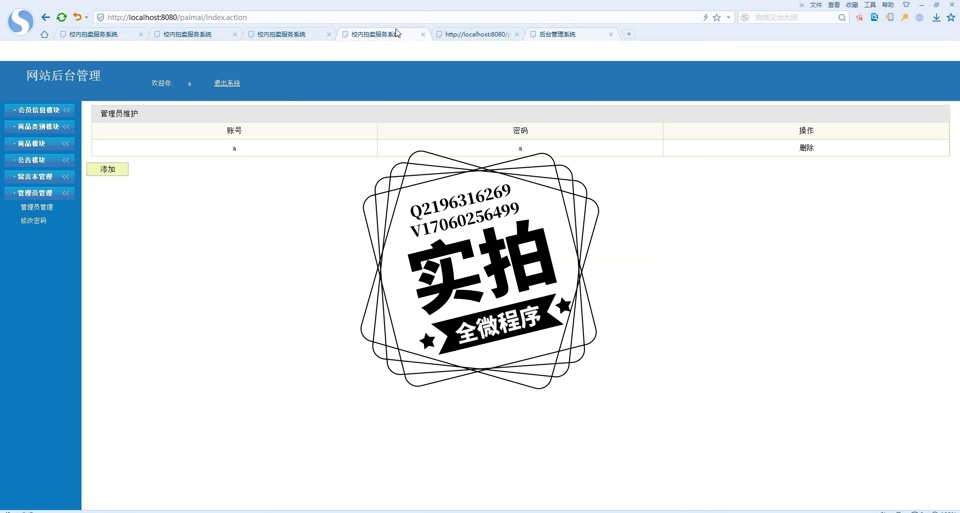Open the 修改密码 sidebar link
Image resolution: width=960 pixels, height=513 pixels.
(x=33, y=221)
